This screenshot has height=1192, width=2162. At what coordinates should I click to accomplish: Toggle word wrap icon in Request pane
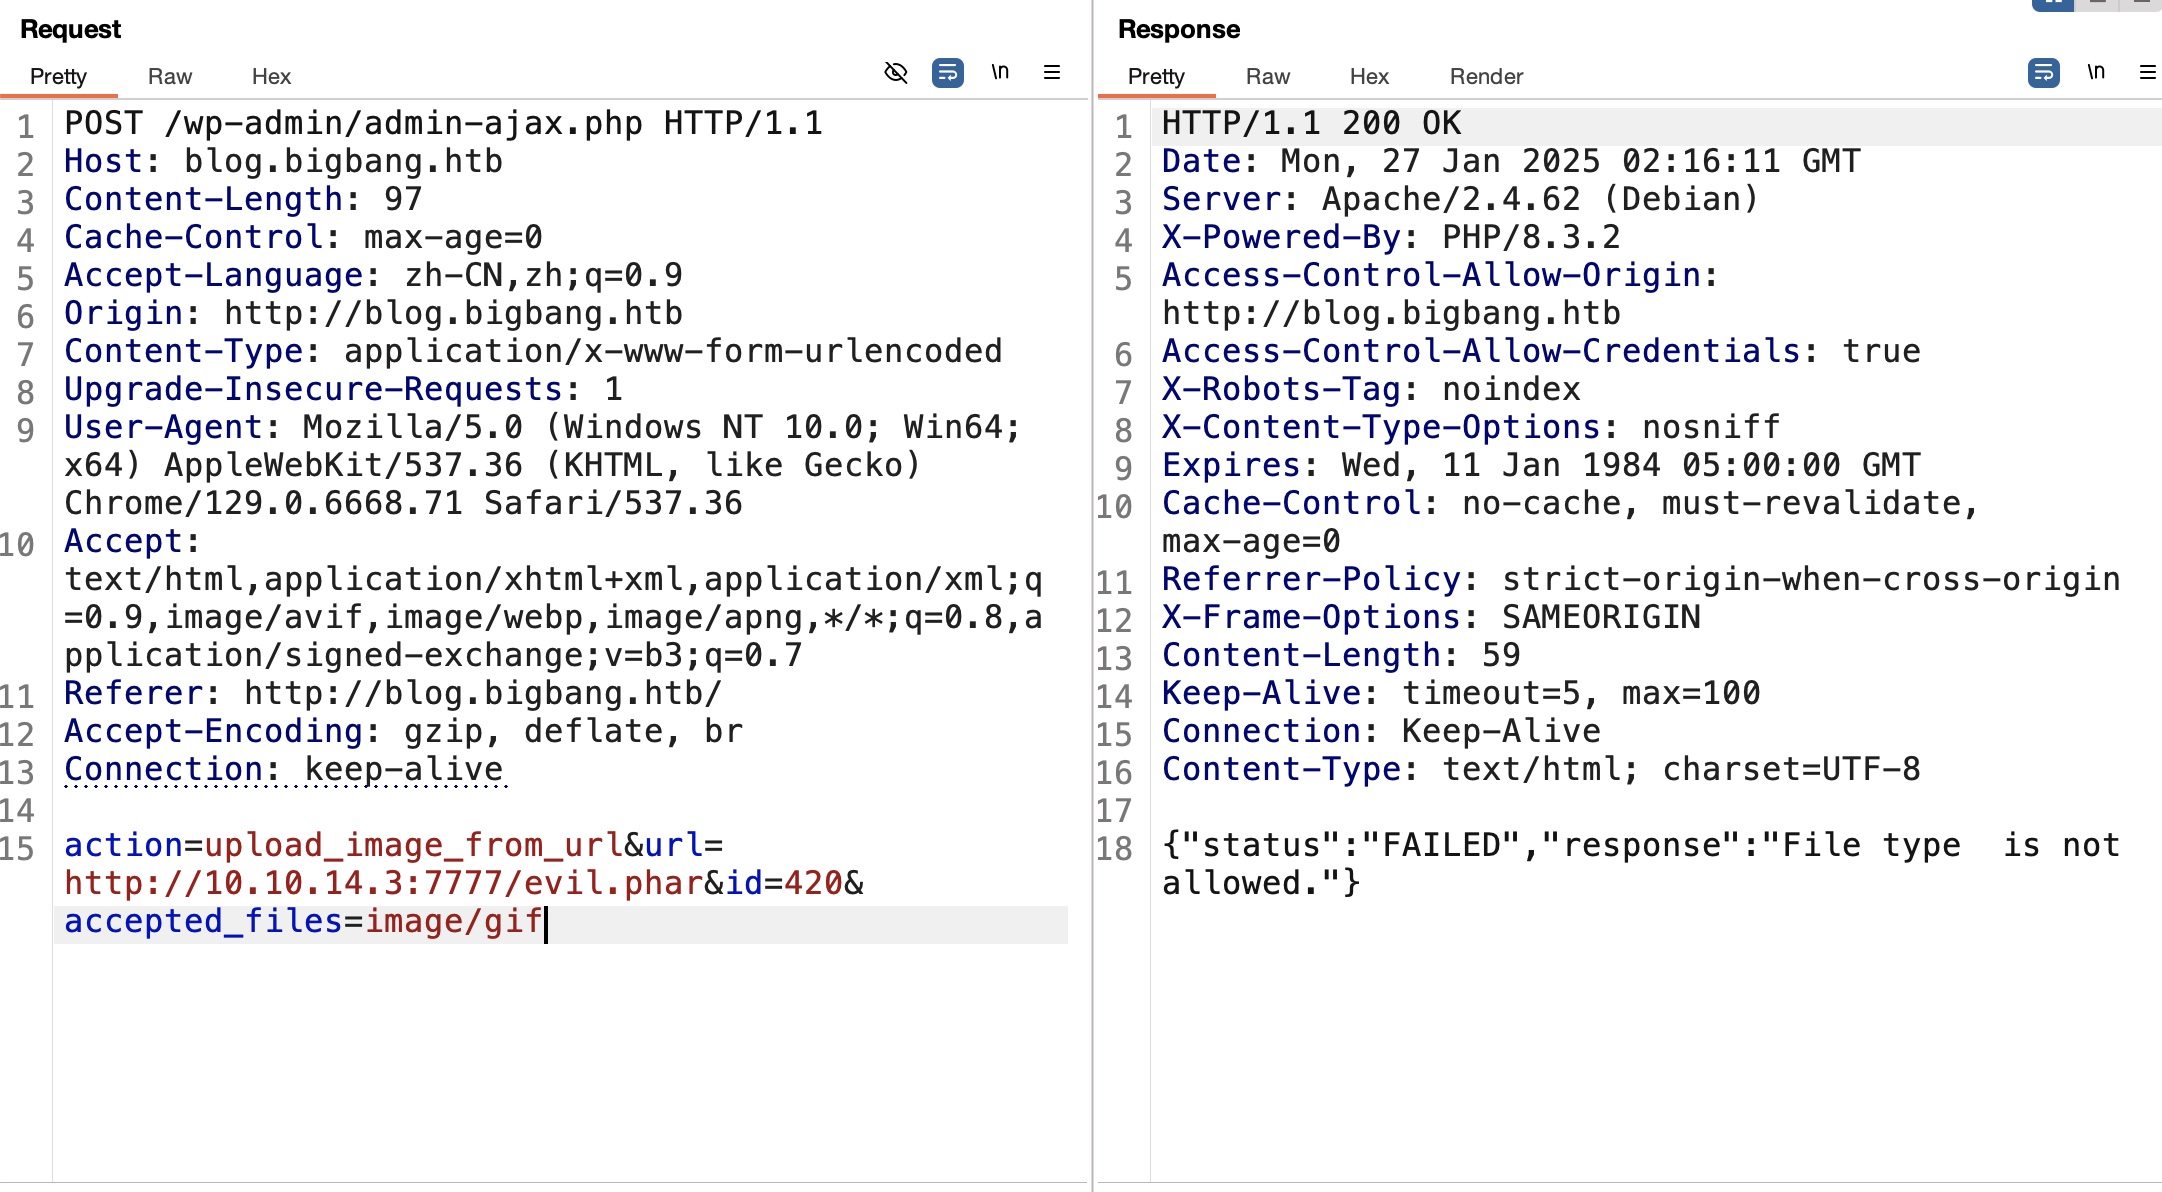point(947,73)
